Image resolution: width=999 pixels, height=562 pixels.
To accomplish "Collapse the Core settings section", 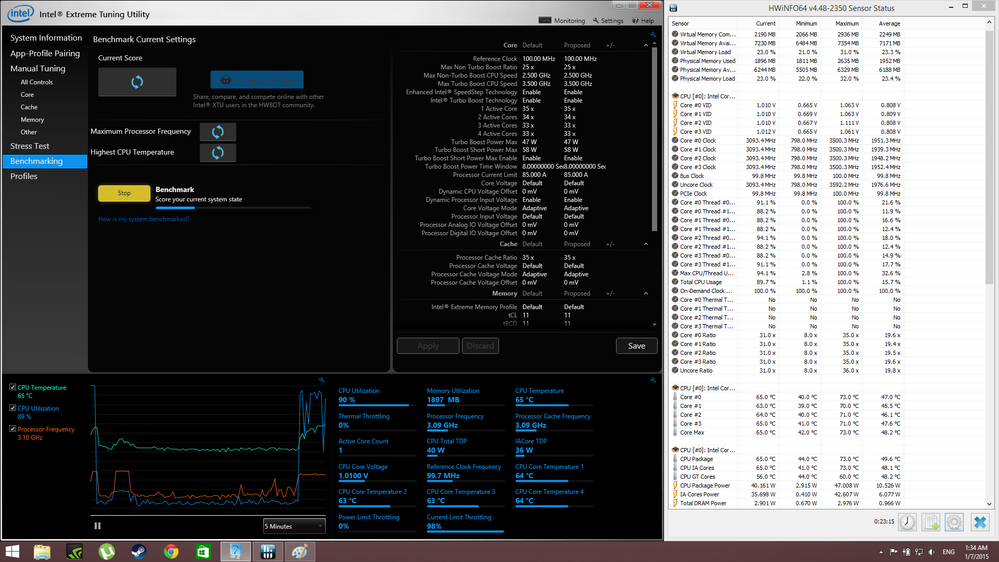I will tap(645, 45).
